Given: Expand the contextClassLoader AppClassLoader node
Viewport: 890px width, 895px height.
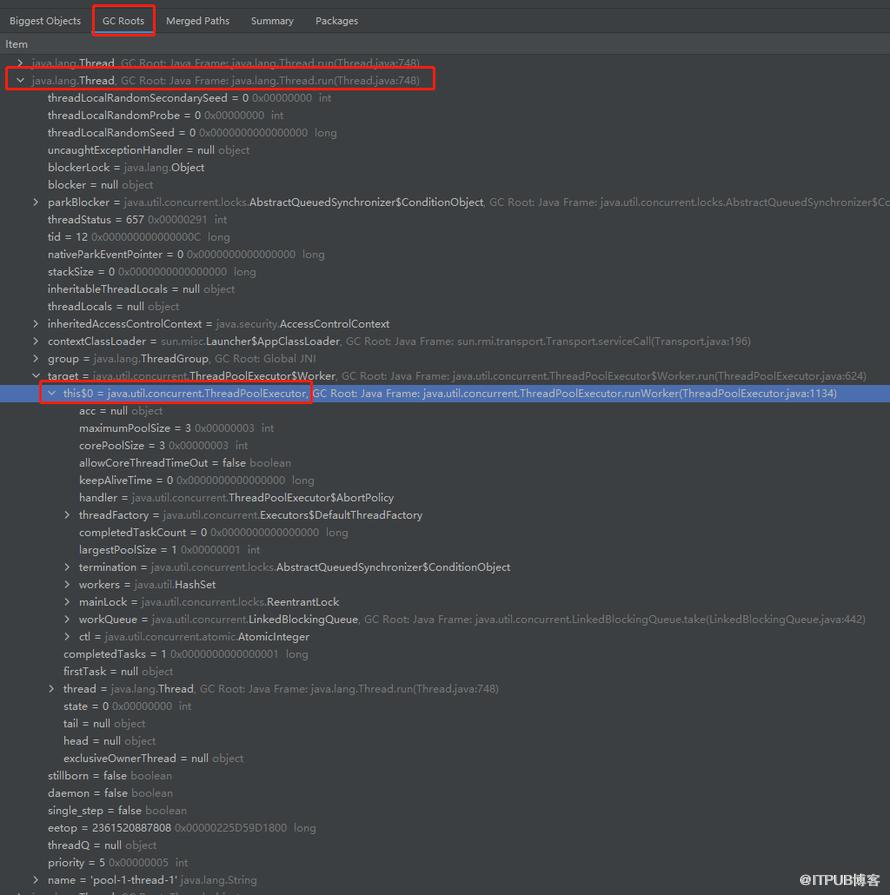Looking at the screenshot, I should (36, 341).
